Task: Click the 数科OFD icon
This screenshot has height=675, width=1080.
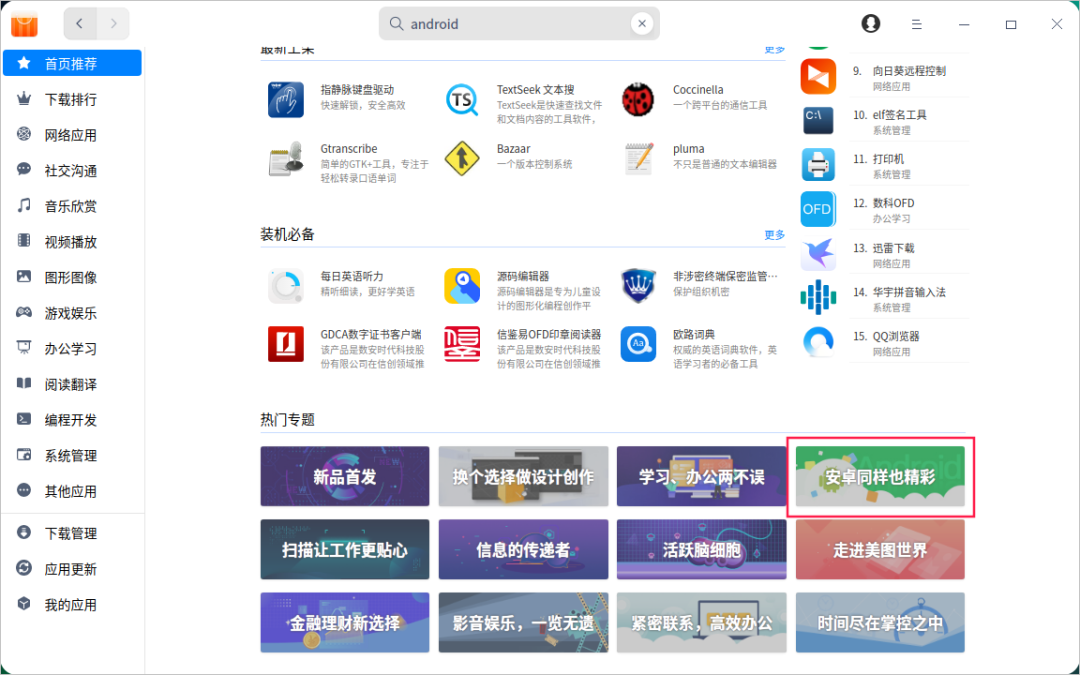Action: (818, 209)
